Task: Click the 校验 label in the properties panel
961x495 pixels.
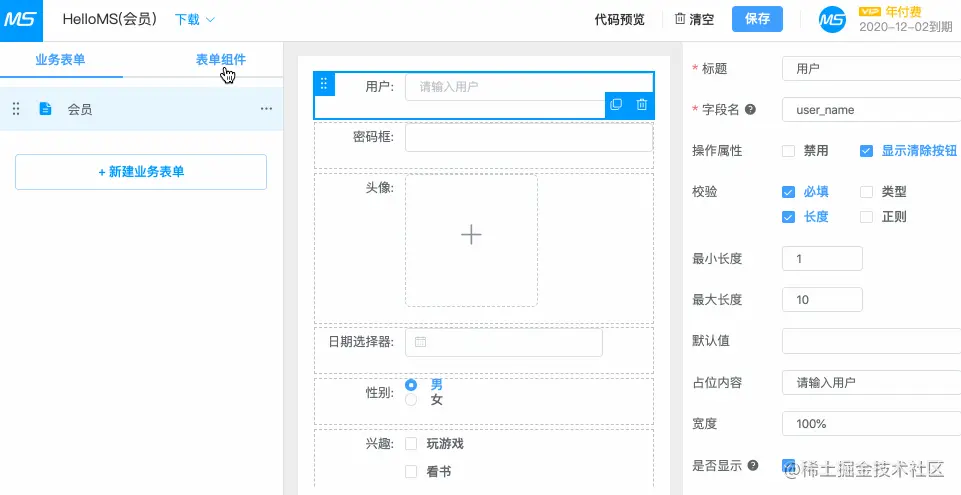Action: 705,192
